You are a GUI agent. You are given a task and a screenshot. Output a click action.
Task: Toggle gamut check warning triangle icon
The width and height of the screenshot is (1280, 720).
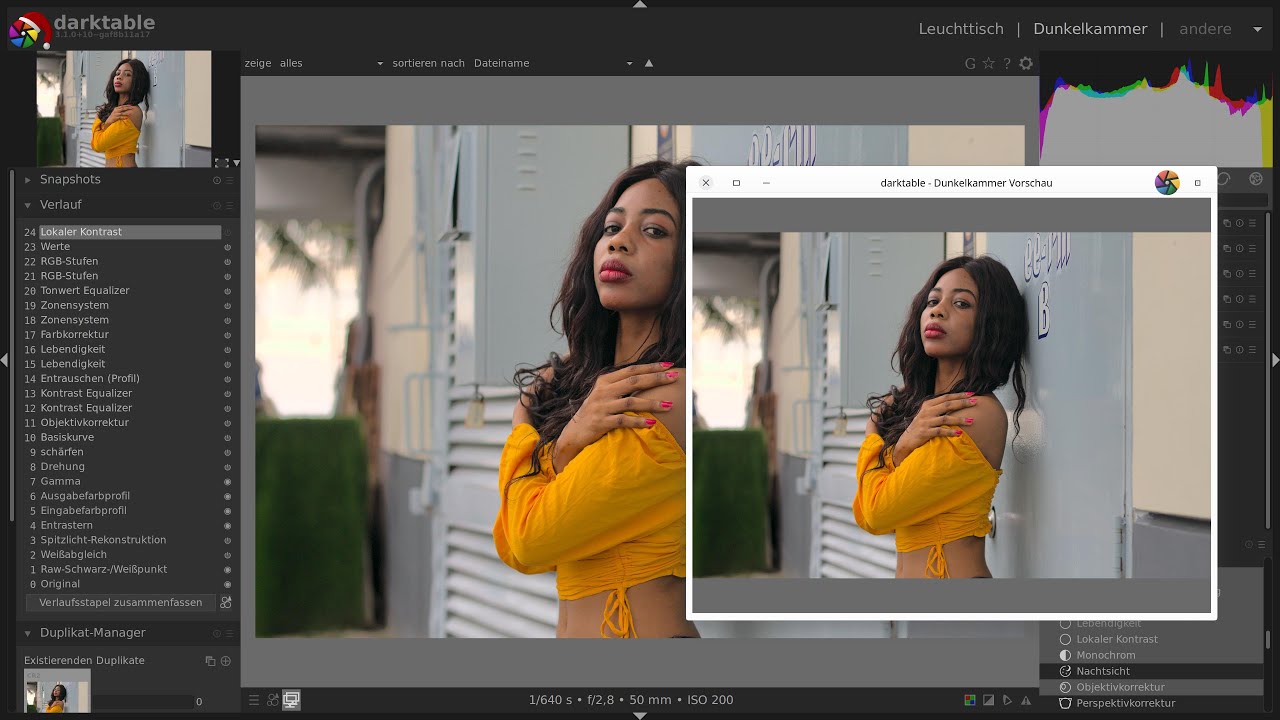pos(1026,700)
